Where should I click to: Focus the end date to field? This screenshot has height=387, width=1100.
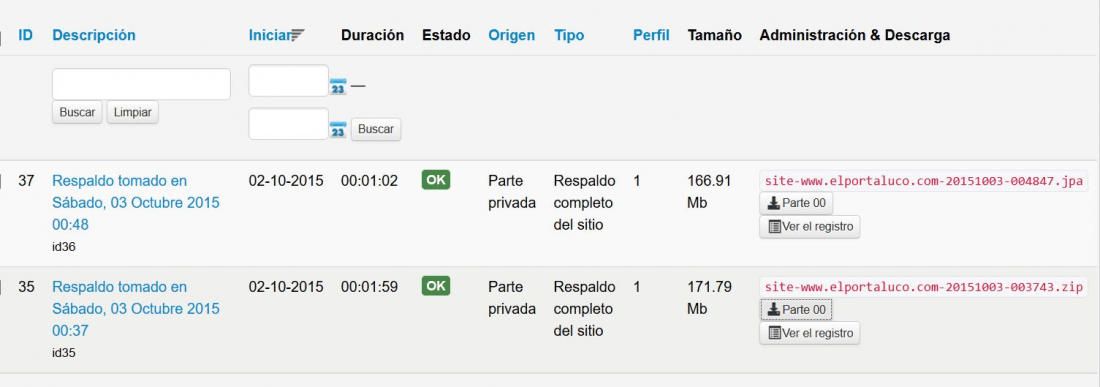288,123
